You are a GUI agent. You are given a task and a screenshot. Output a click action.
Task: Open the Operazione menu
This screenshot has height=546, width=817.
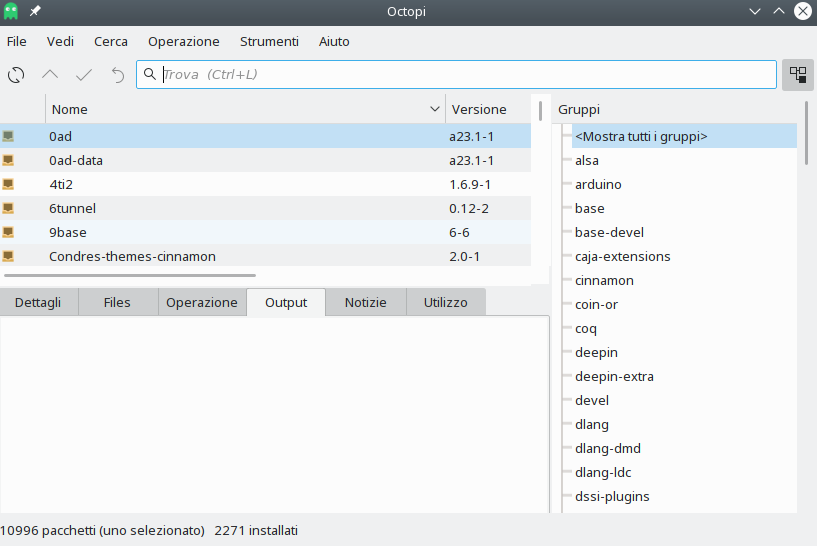pyautogui.click(x=183, y=42)
